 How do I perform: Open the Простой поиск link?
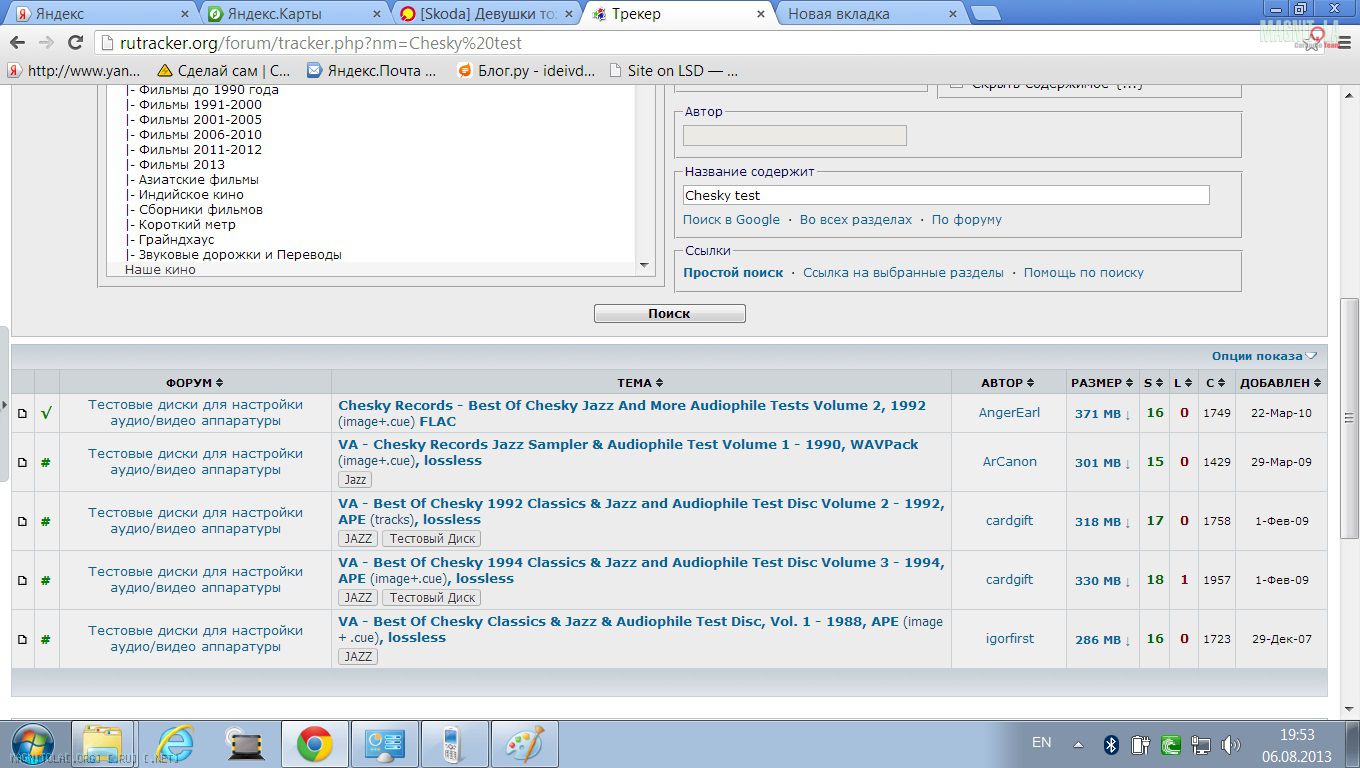tap(733, 273)
